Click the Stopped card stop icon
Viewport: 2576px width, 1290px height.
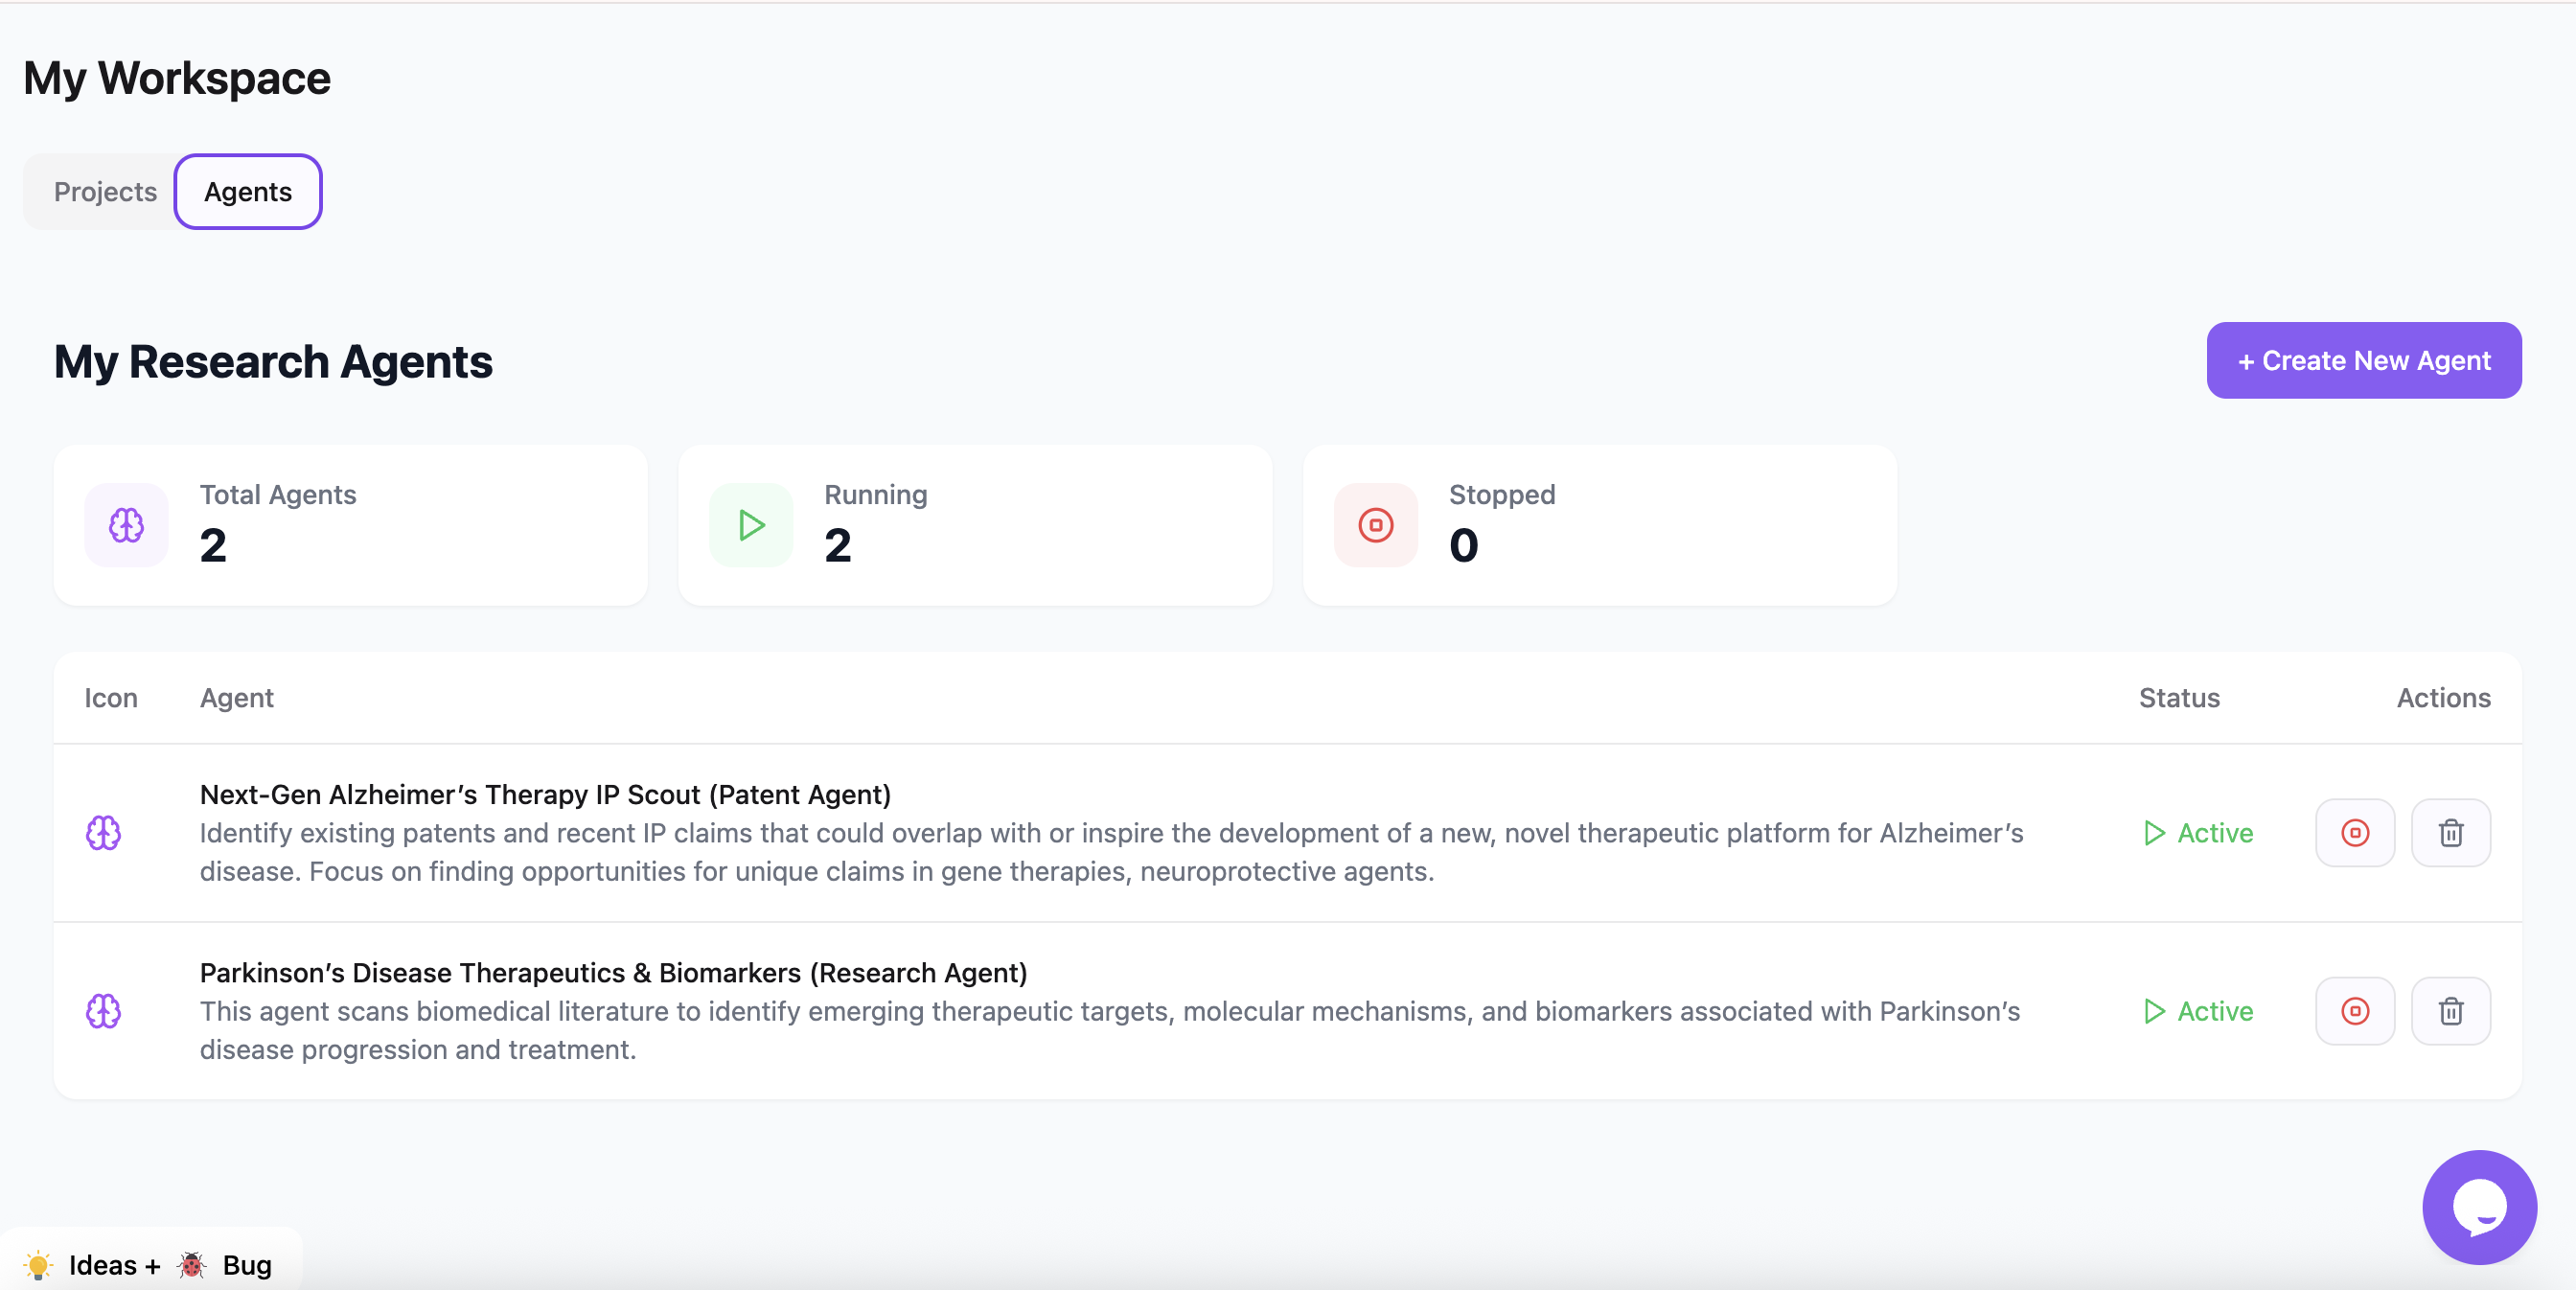click(x=1375, y=525)
